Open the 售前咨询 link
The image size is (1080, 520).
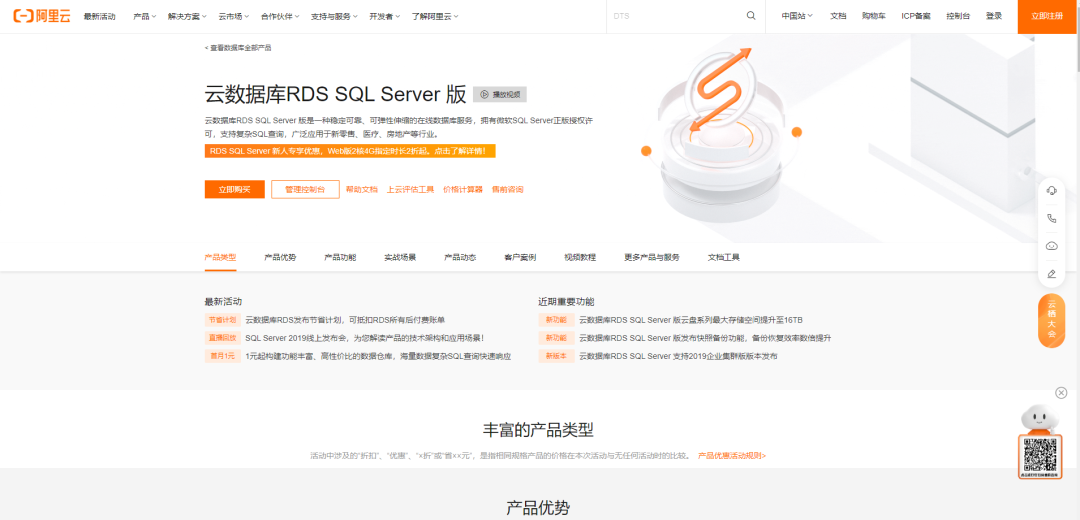[x=508, y=189]
